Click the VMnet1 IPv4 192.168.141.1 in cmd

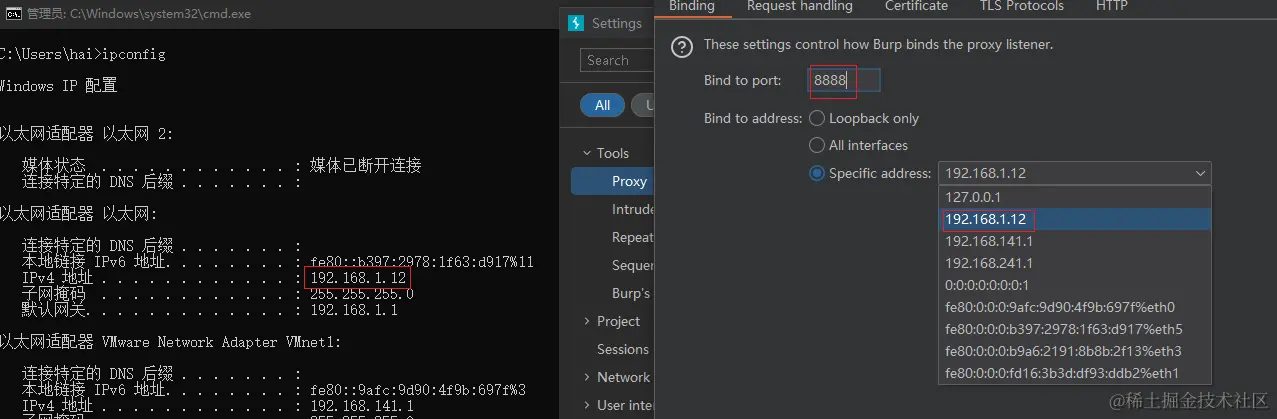pyautogui.click(x=362, y=406)
